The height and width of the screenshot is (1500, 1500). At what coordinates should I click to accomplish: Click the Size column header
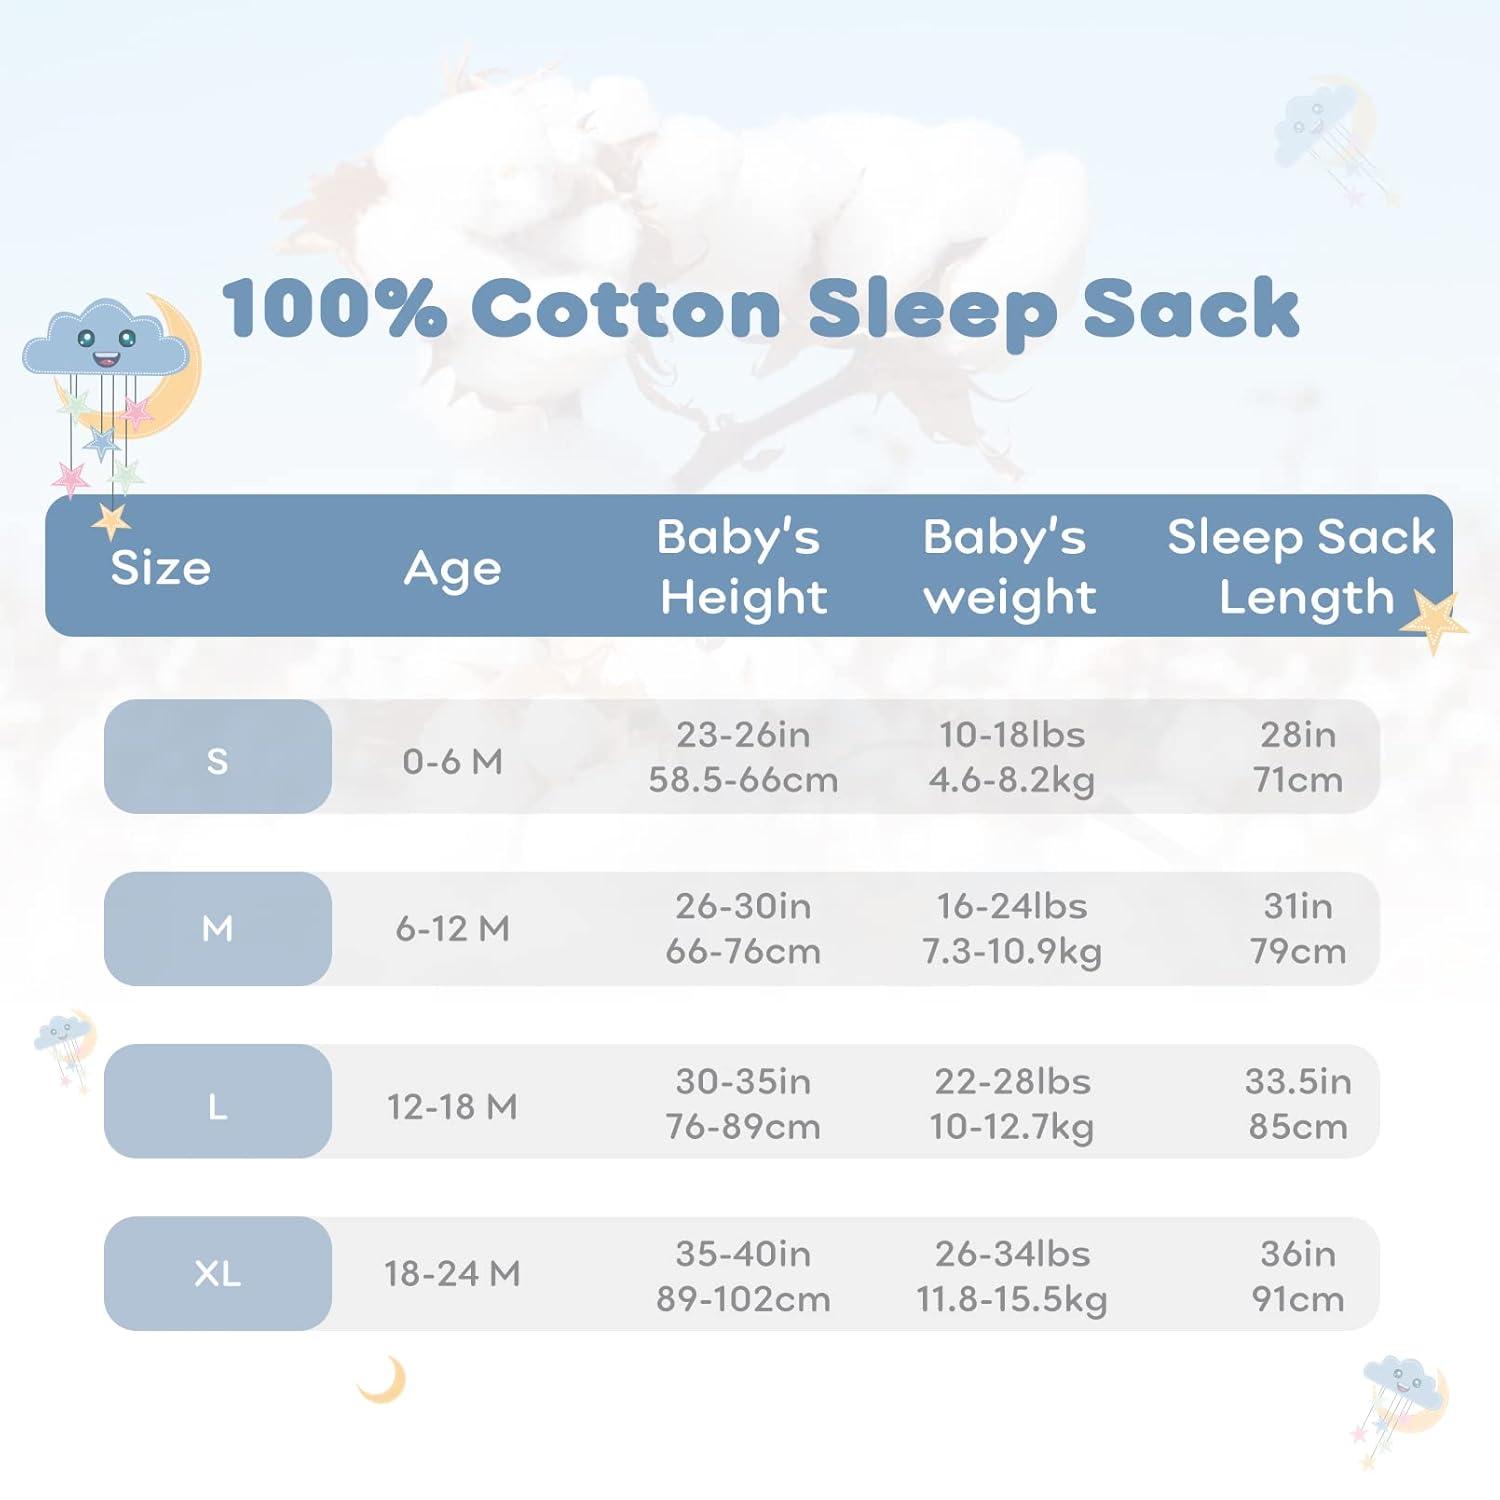pos(160,568)
